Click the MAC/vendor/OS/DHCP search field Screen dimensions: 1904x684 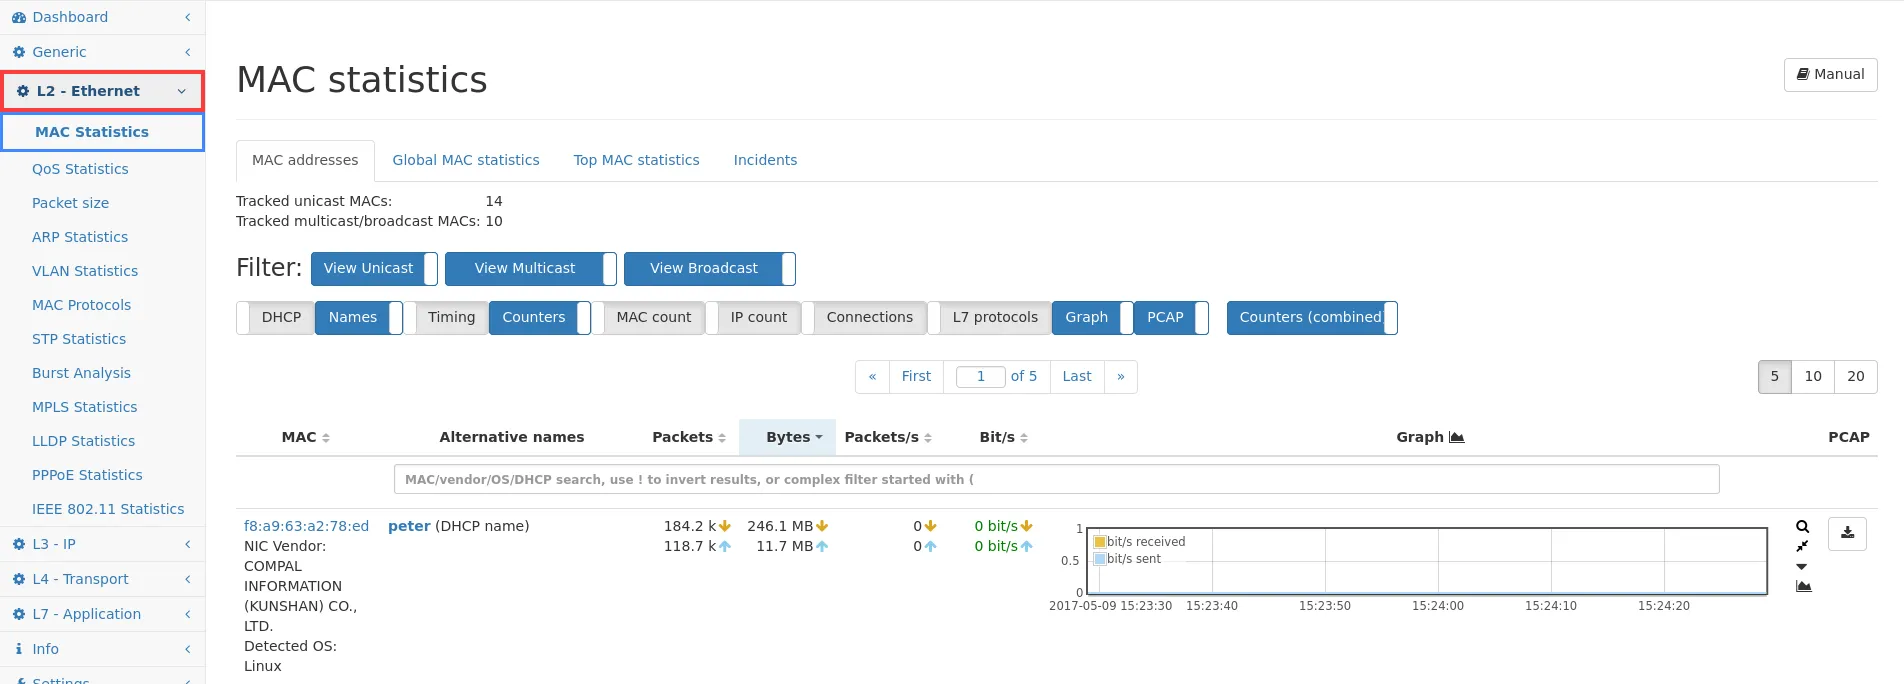[x=1056, y=479]
